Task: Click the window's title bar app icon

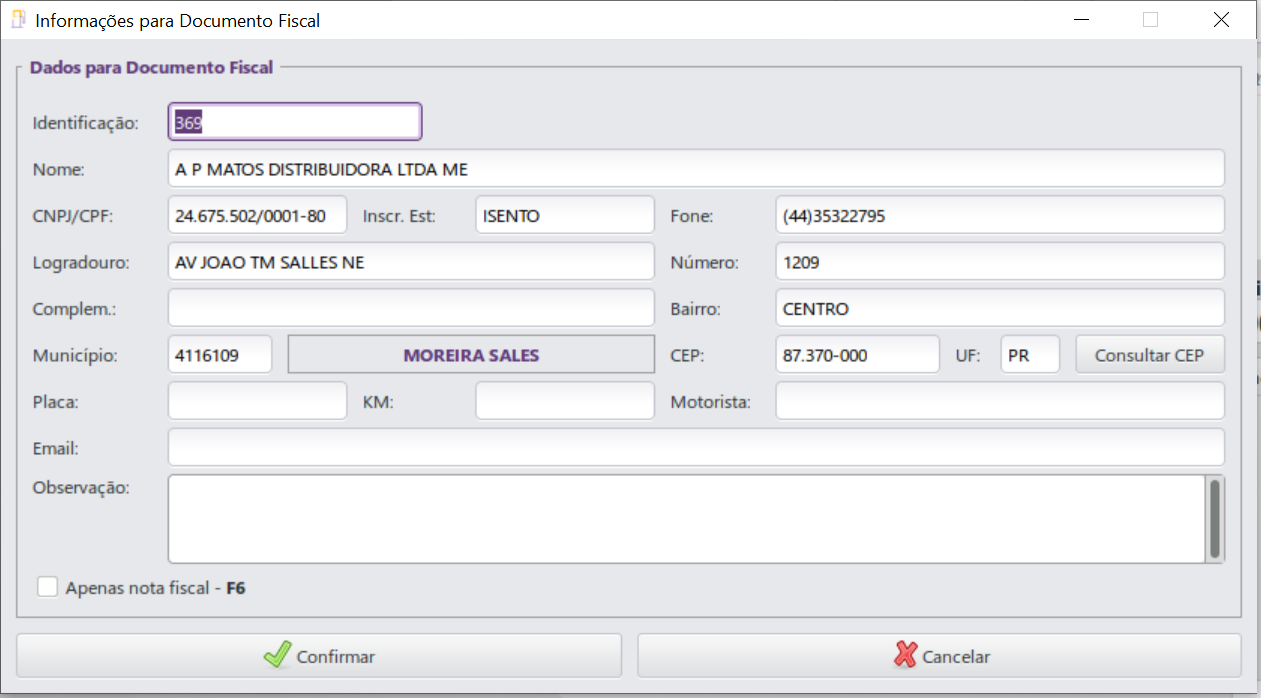Action: point(18,19)
